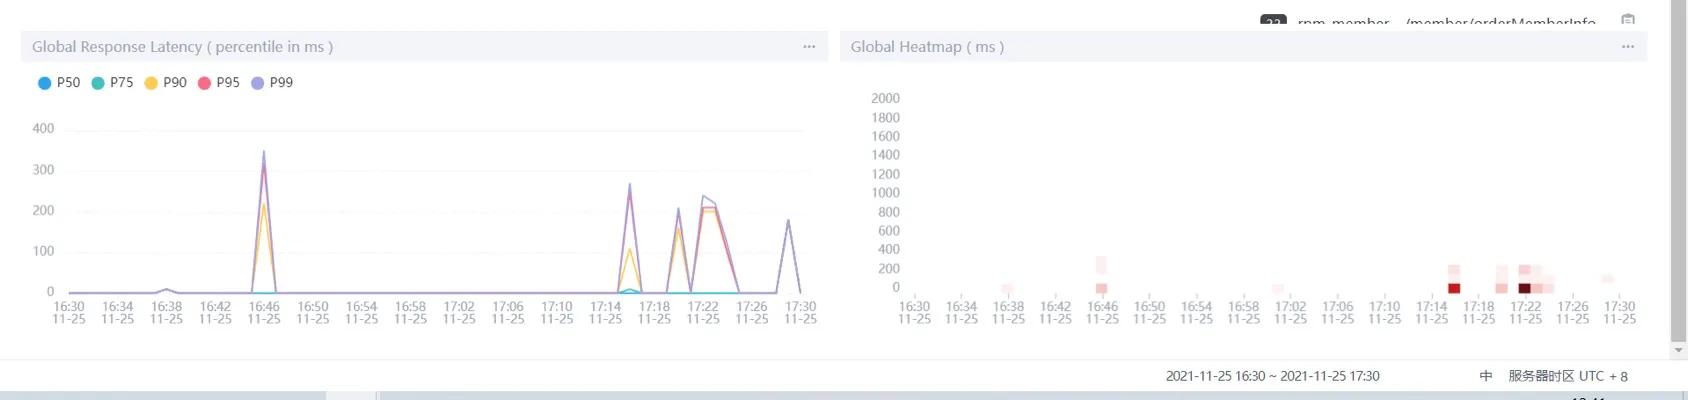Click the P99 latency peak near 16:46
This screenshot has height=400, width=1688.
click(264, 152)
